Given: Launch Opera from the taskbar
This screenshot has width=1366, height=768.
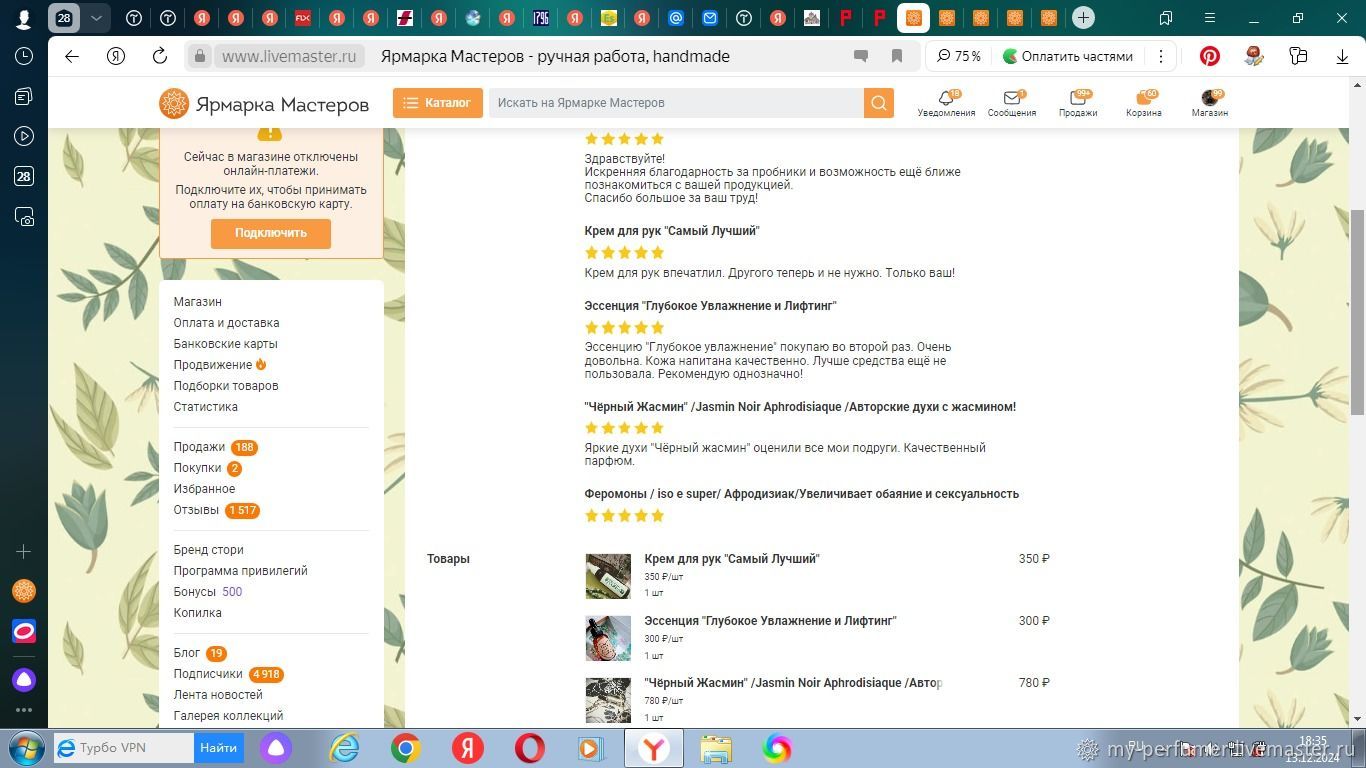Looking at the screenshot, I should pos(530,748).
